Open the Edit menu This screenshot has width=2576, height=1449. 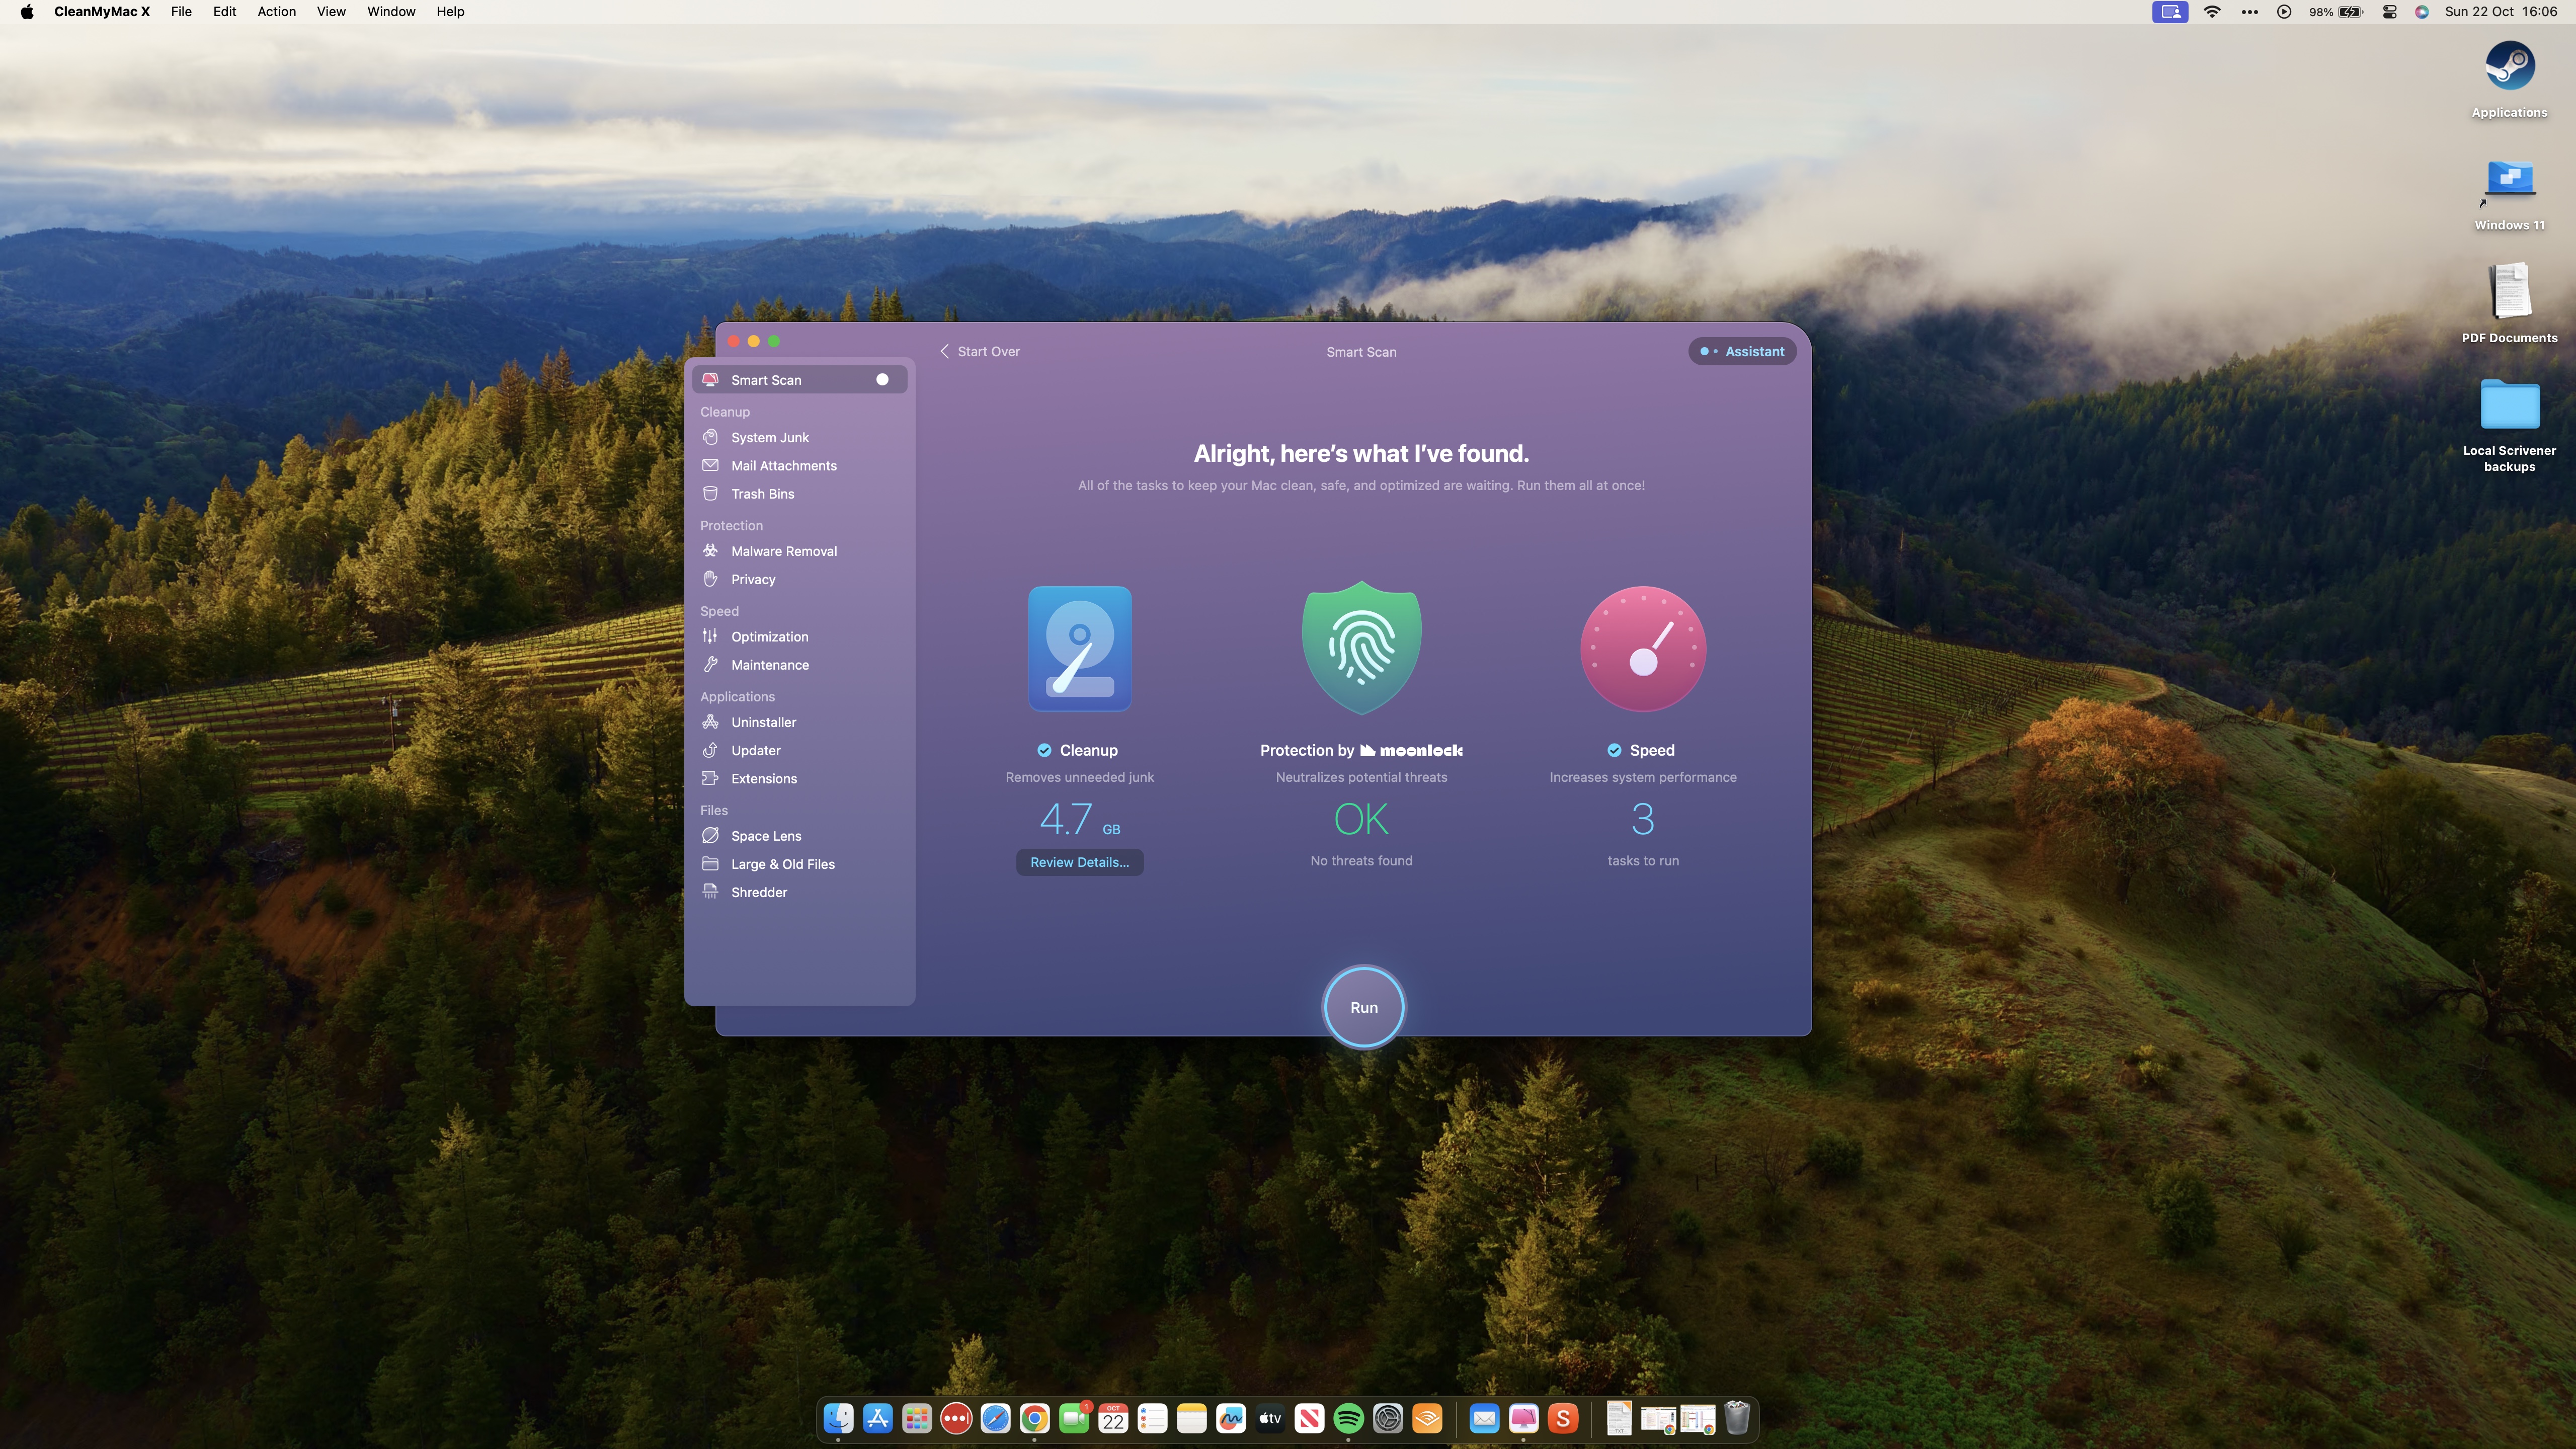[x=224, y=12]
